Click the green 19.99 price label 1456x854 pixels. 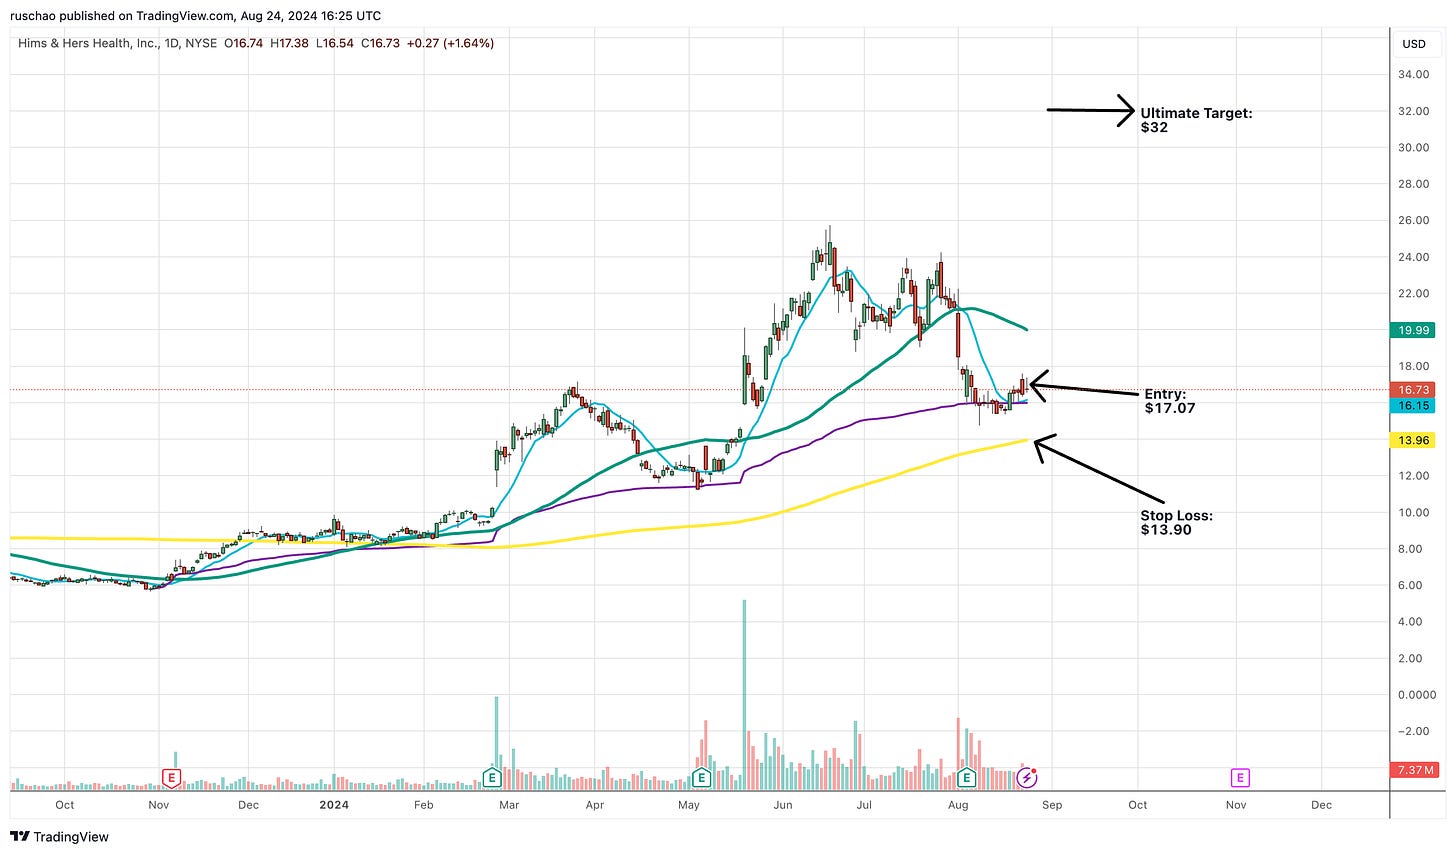[x=1413, y=330]
